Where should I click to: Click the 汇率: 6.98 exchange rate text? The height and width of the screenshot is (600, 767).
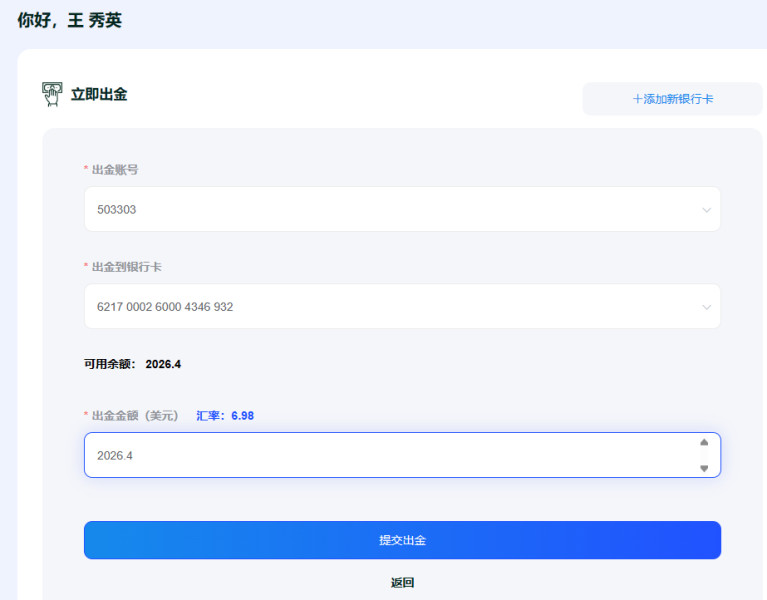click(x=225, y=416)
